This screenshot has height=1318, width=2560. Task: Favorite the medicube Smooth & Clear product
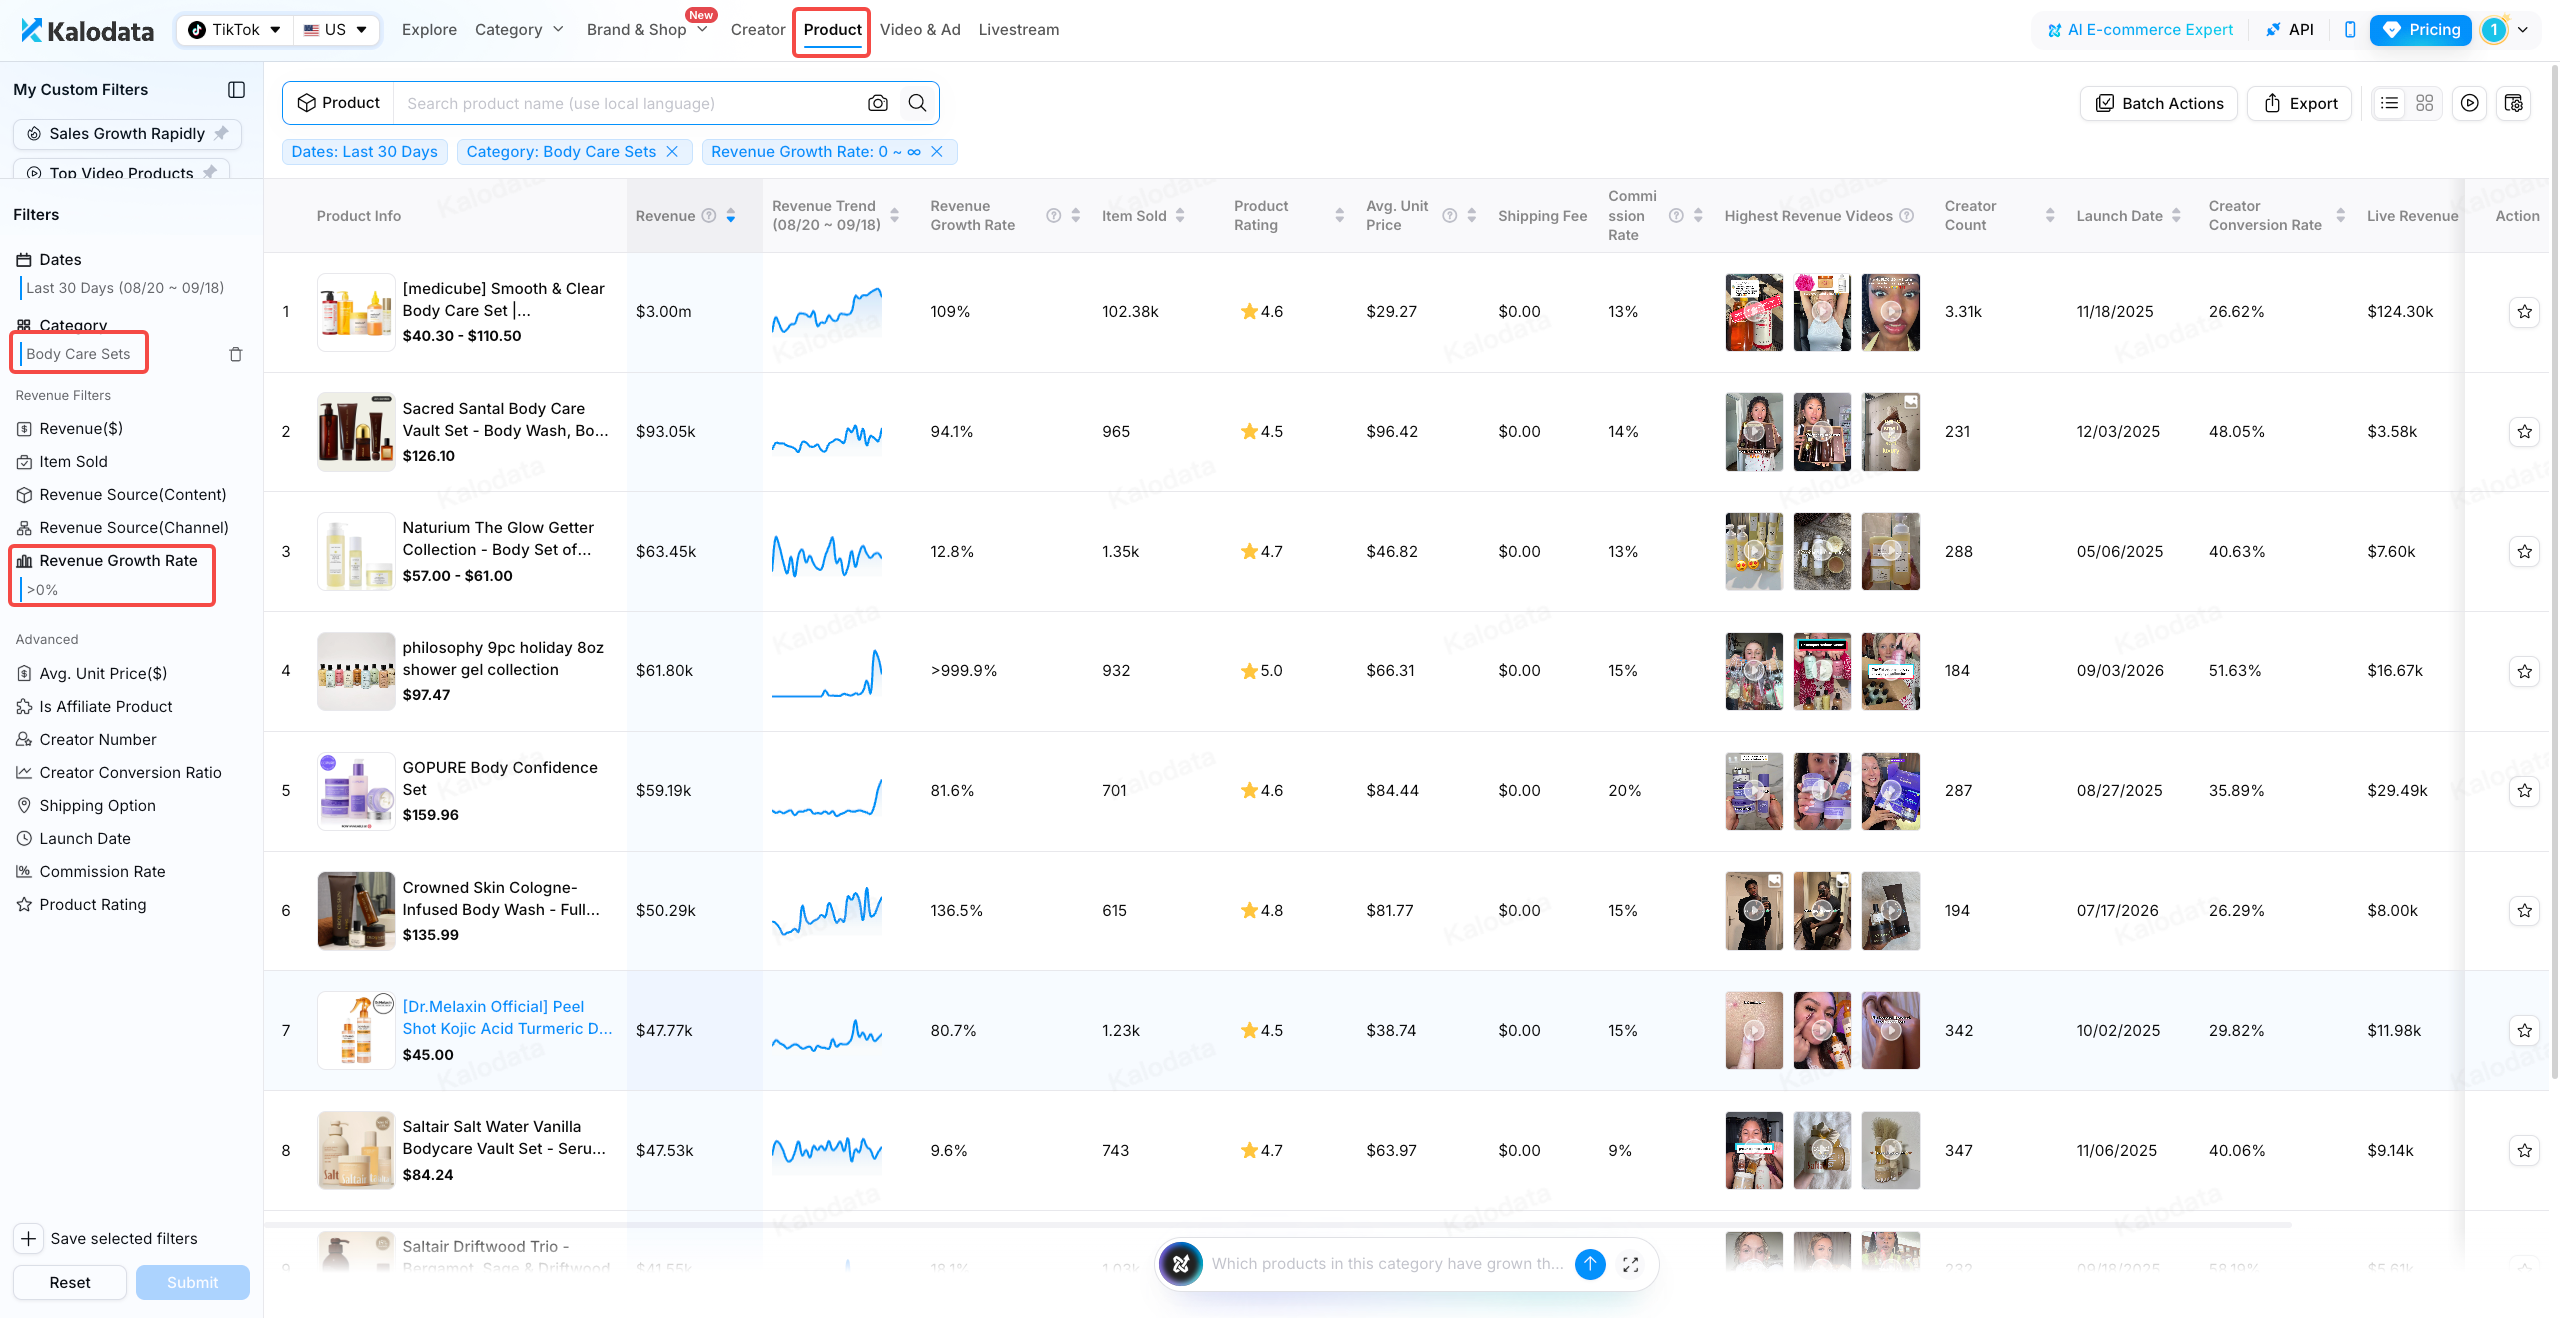[2524, 312]
